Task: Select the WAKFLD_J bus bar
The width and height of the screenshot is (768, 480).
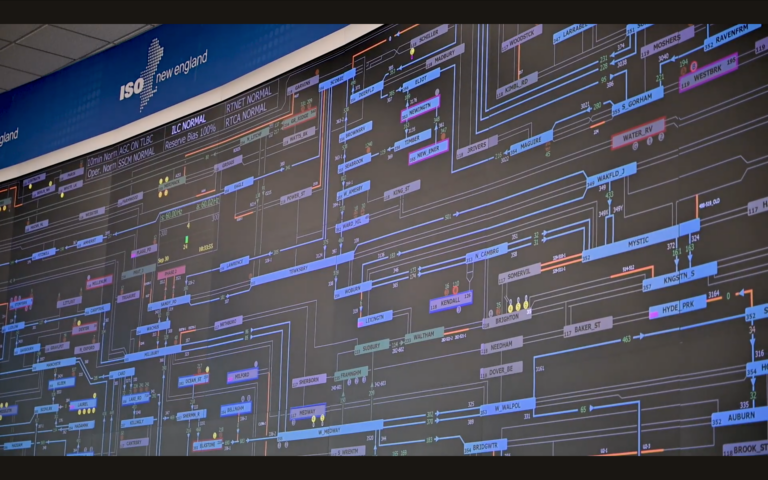Action: [x=611, y=174]
